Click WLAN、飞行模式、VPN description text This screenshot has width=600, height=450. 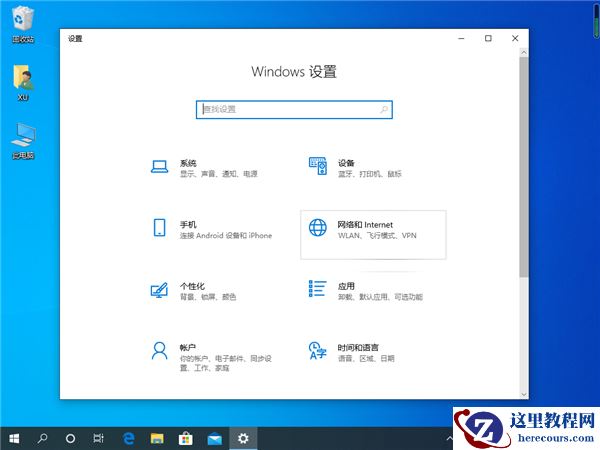tap(377, 236)
